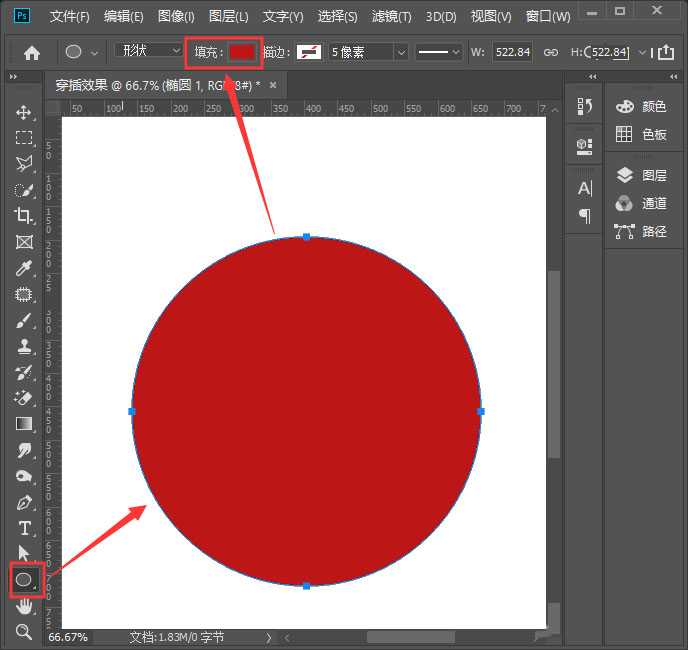Select the Zoom tool in toolbar

tap(24, 631)
